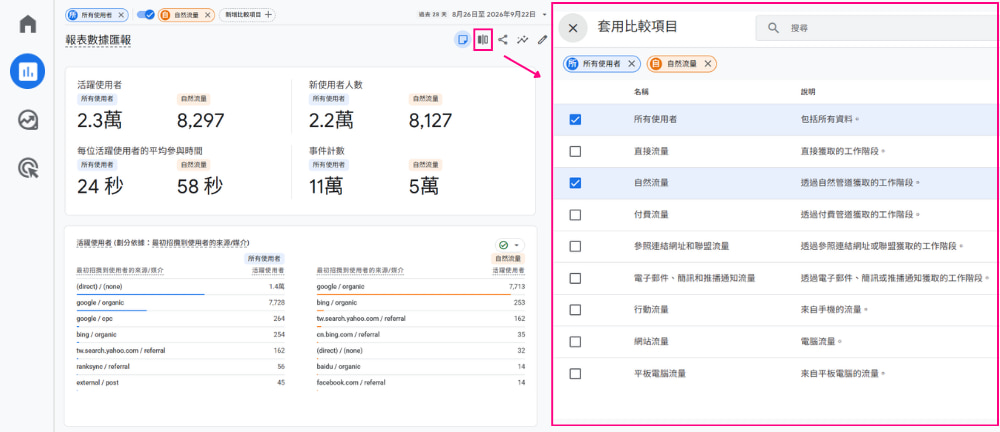Open the Home icon in sidebar
This screenshot has width=1000, height=432.
pyautogui.click(x=27, y=24)
